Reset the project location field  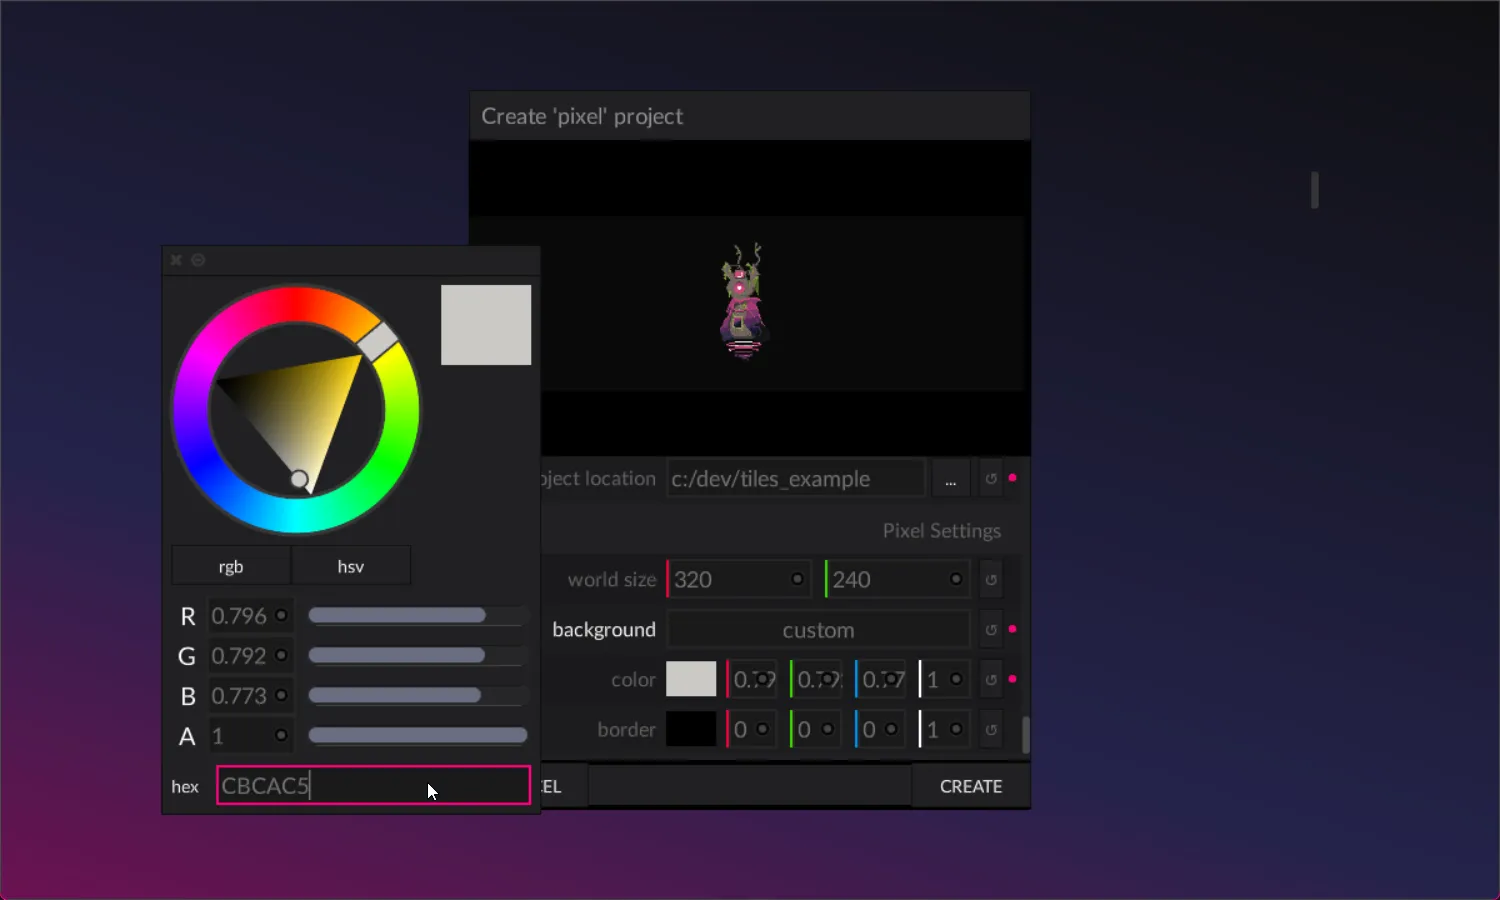(x=991, y=479)
